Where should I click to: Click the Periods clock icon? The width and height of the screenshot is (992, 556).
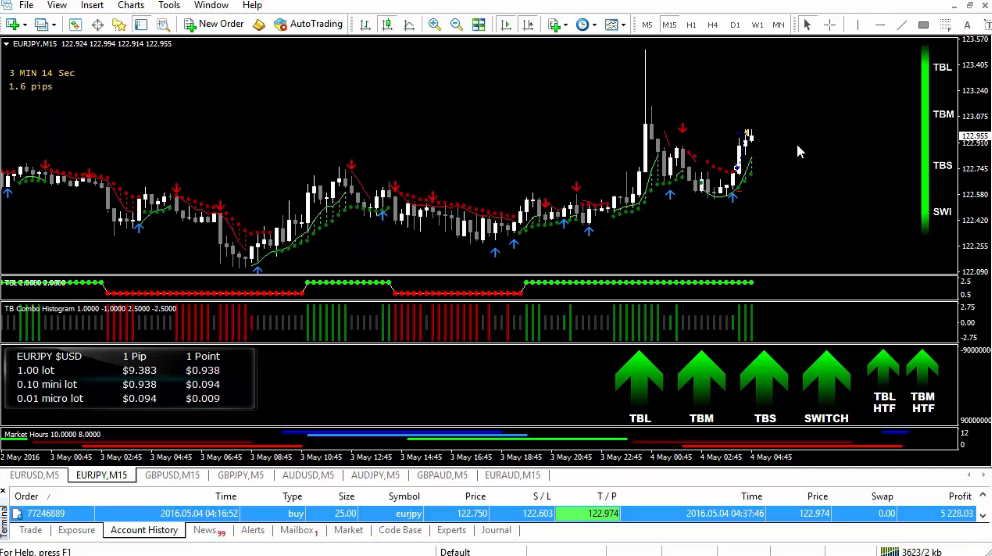tap(583, 25)
